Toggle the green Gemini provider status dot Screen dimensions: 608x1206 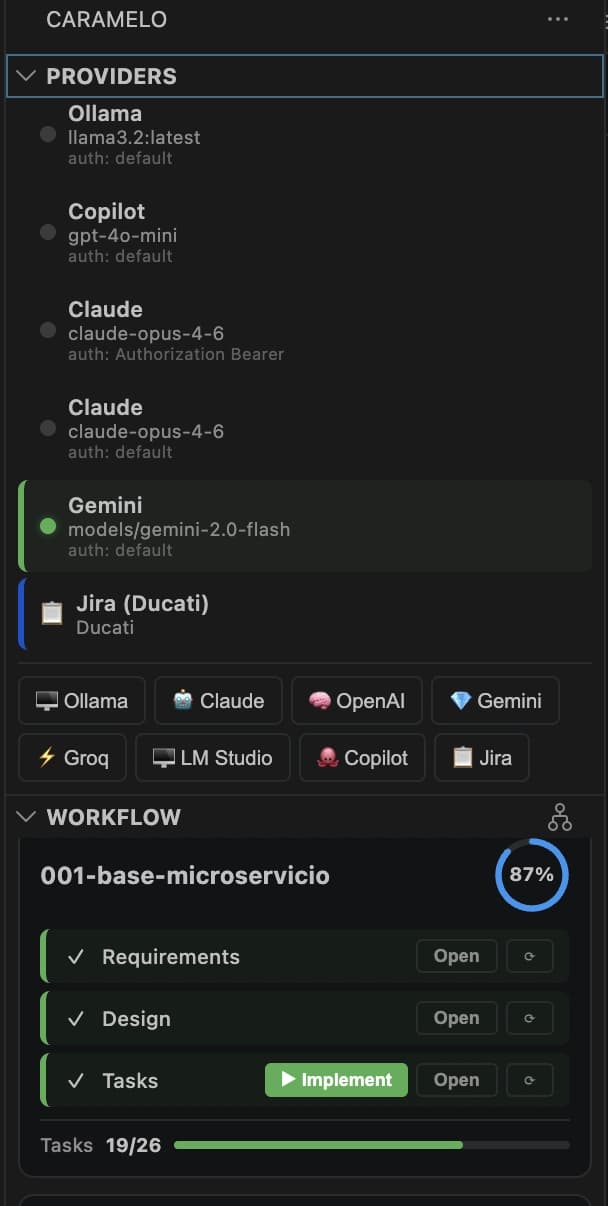47,527
